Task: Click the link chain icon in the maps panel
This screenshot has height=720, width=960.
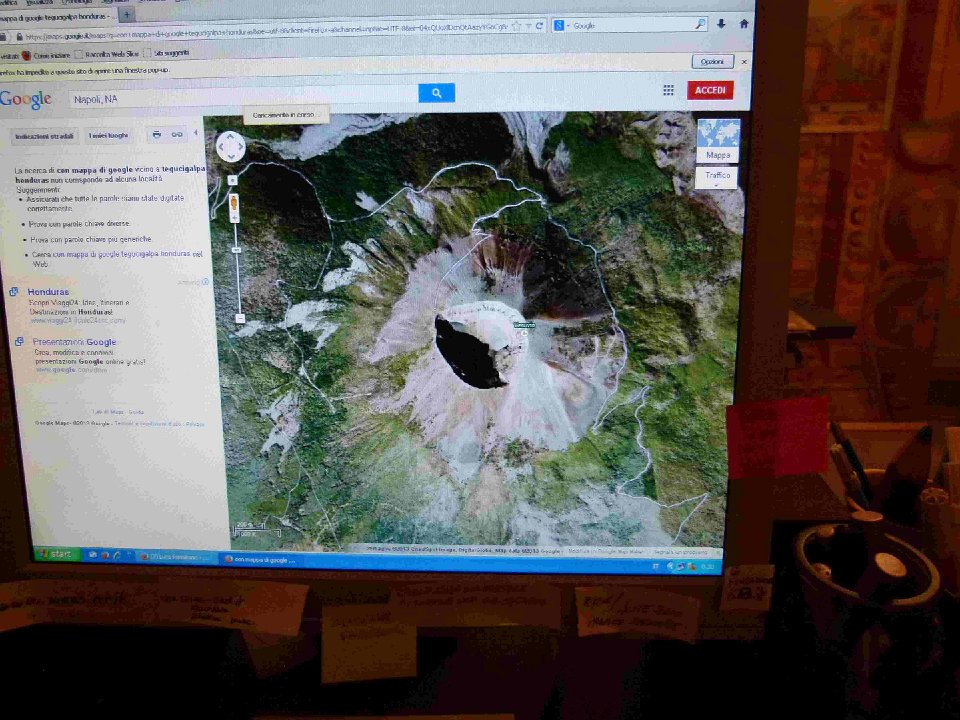Action: point(177,135)
